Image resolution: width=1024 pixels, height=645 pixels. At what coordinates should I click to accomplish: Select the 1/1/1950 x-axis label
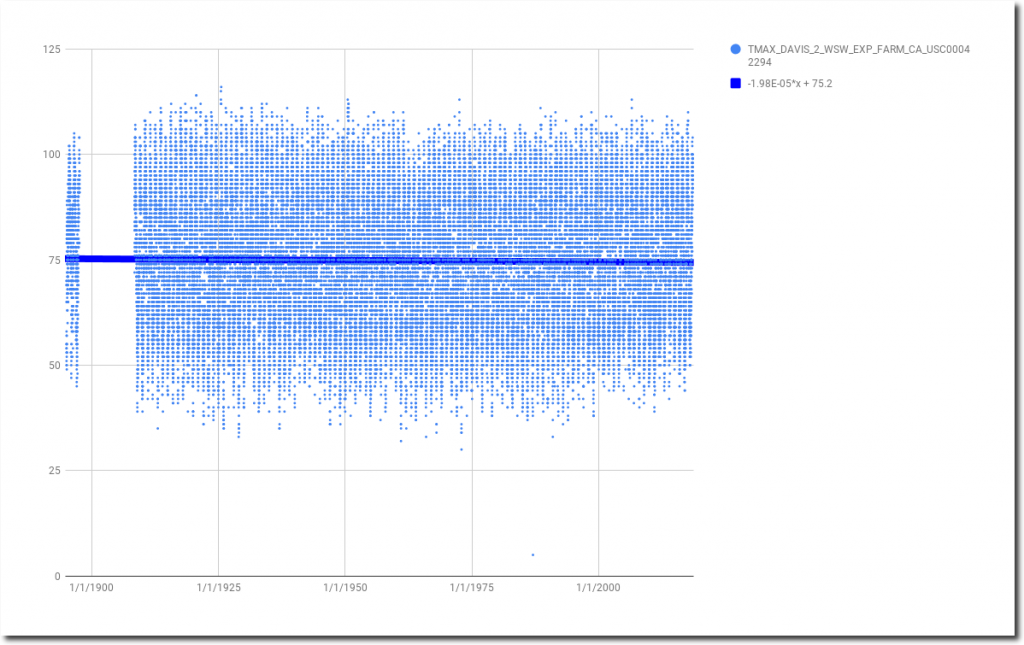(x=345, y=590)
